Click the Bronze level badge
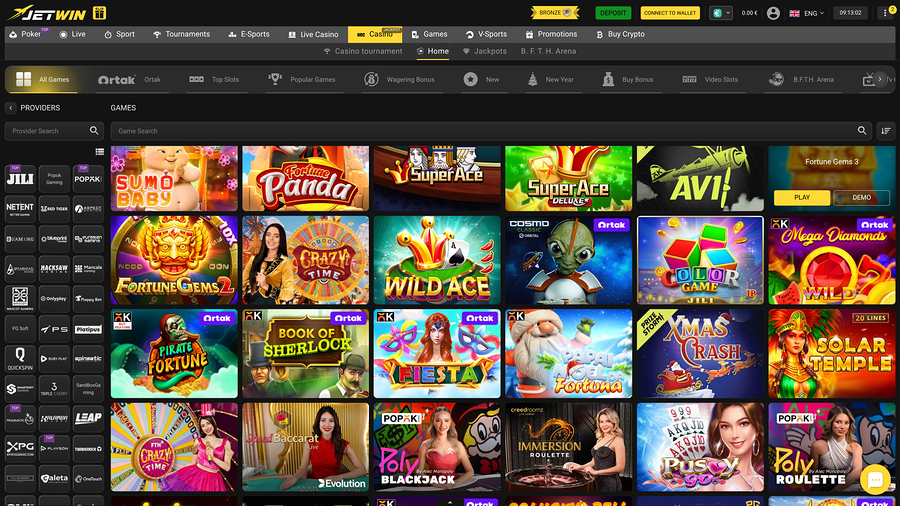Image resolution: width=900 pixels, height=506 pixels. point(554,13)
